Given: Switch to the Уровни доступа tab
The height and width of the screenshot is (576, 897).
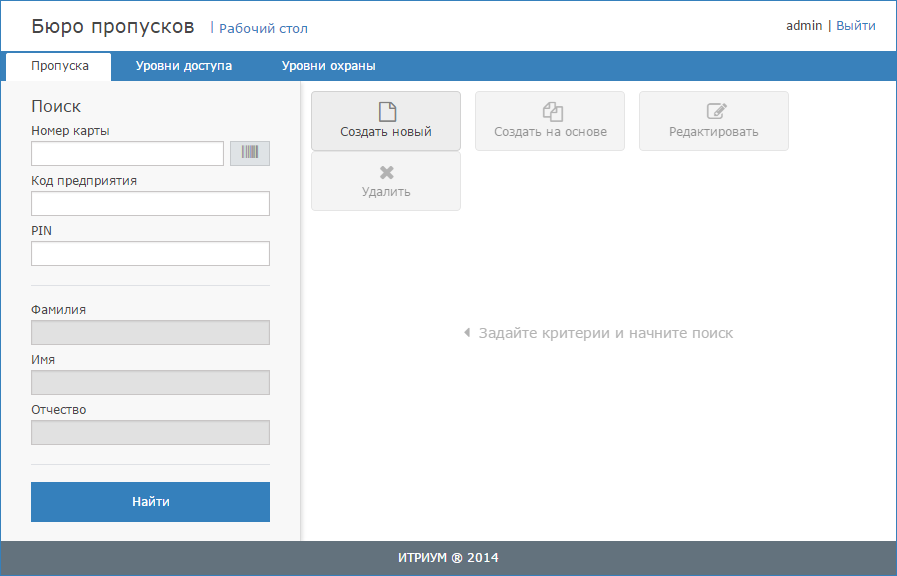Looking at the screenshot, I should click(184, 66).
